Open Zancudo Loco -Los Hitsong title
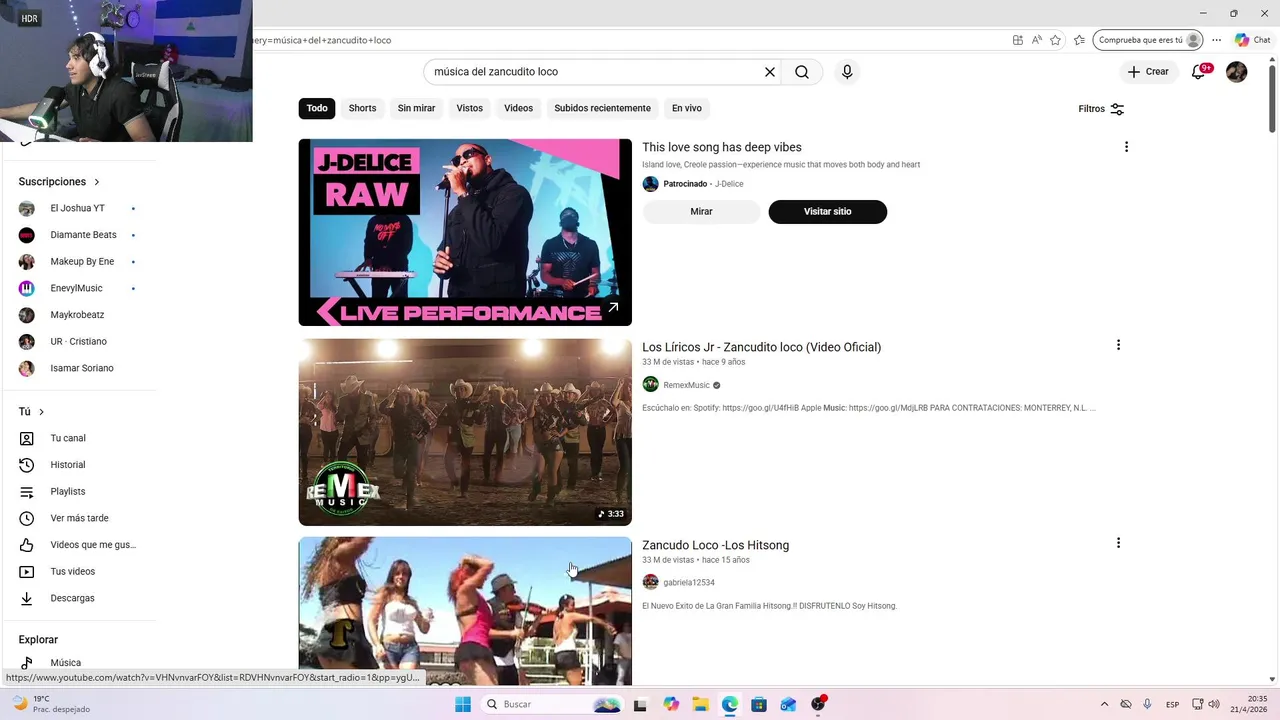The width and height of the screenshot is (1280, 720). [715, 545]
